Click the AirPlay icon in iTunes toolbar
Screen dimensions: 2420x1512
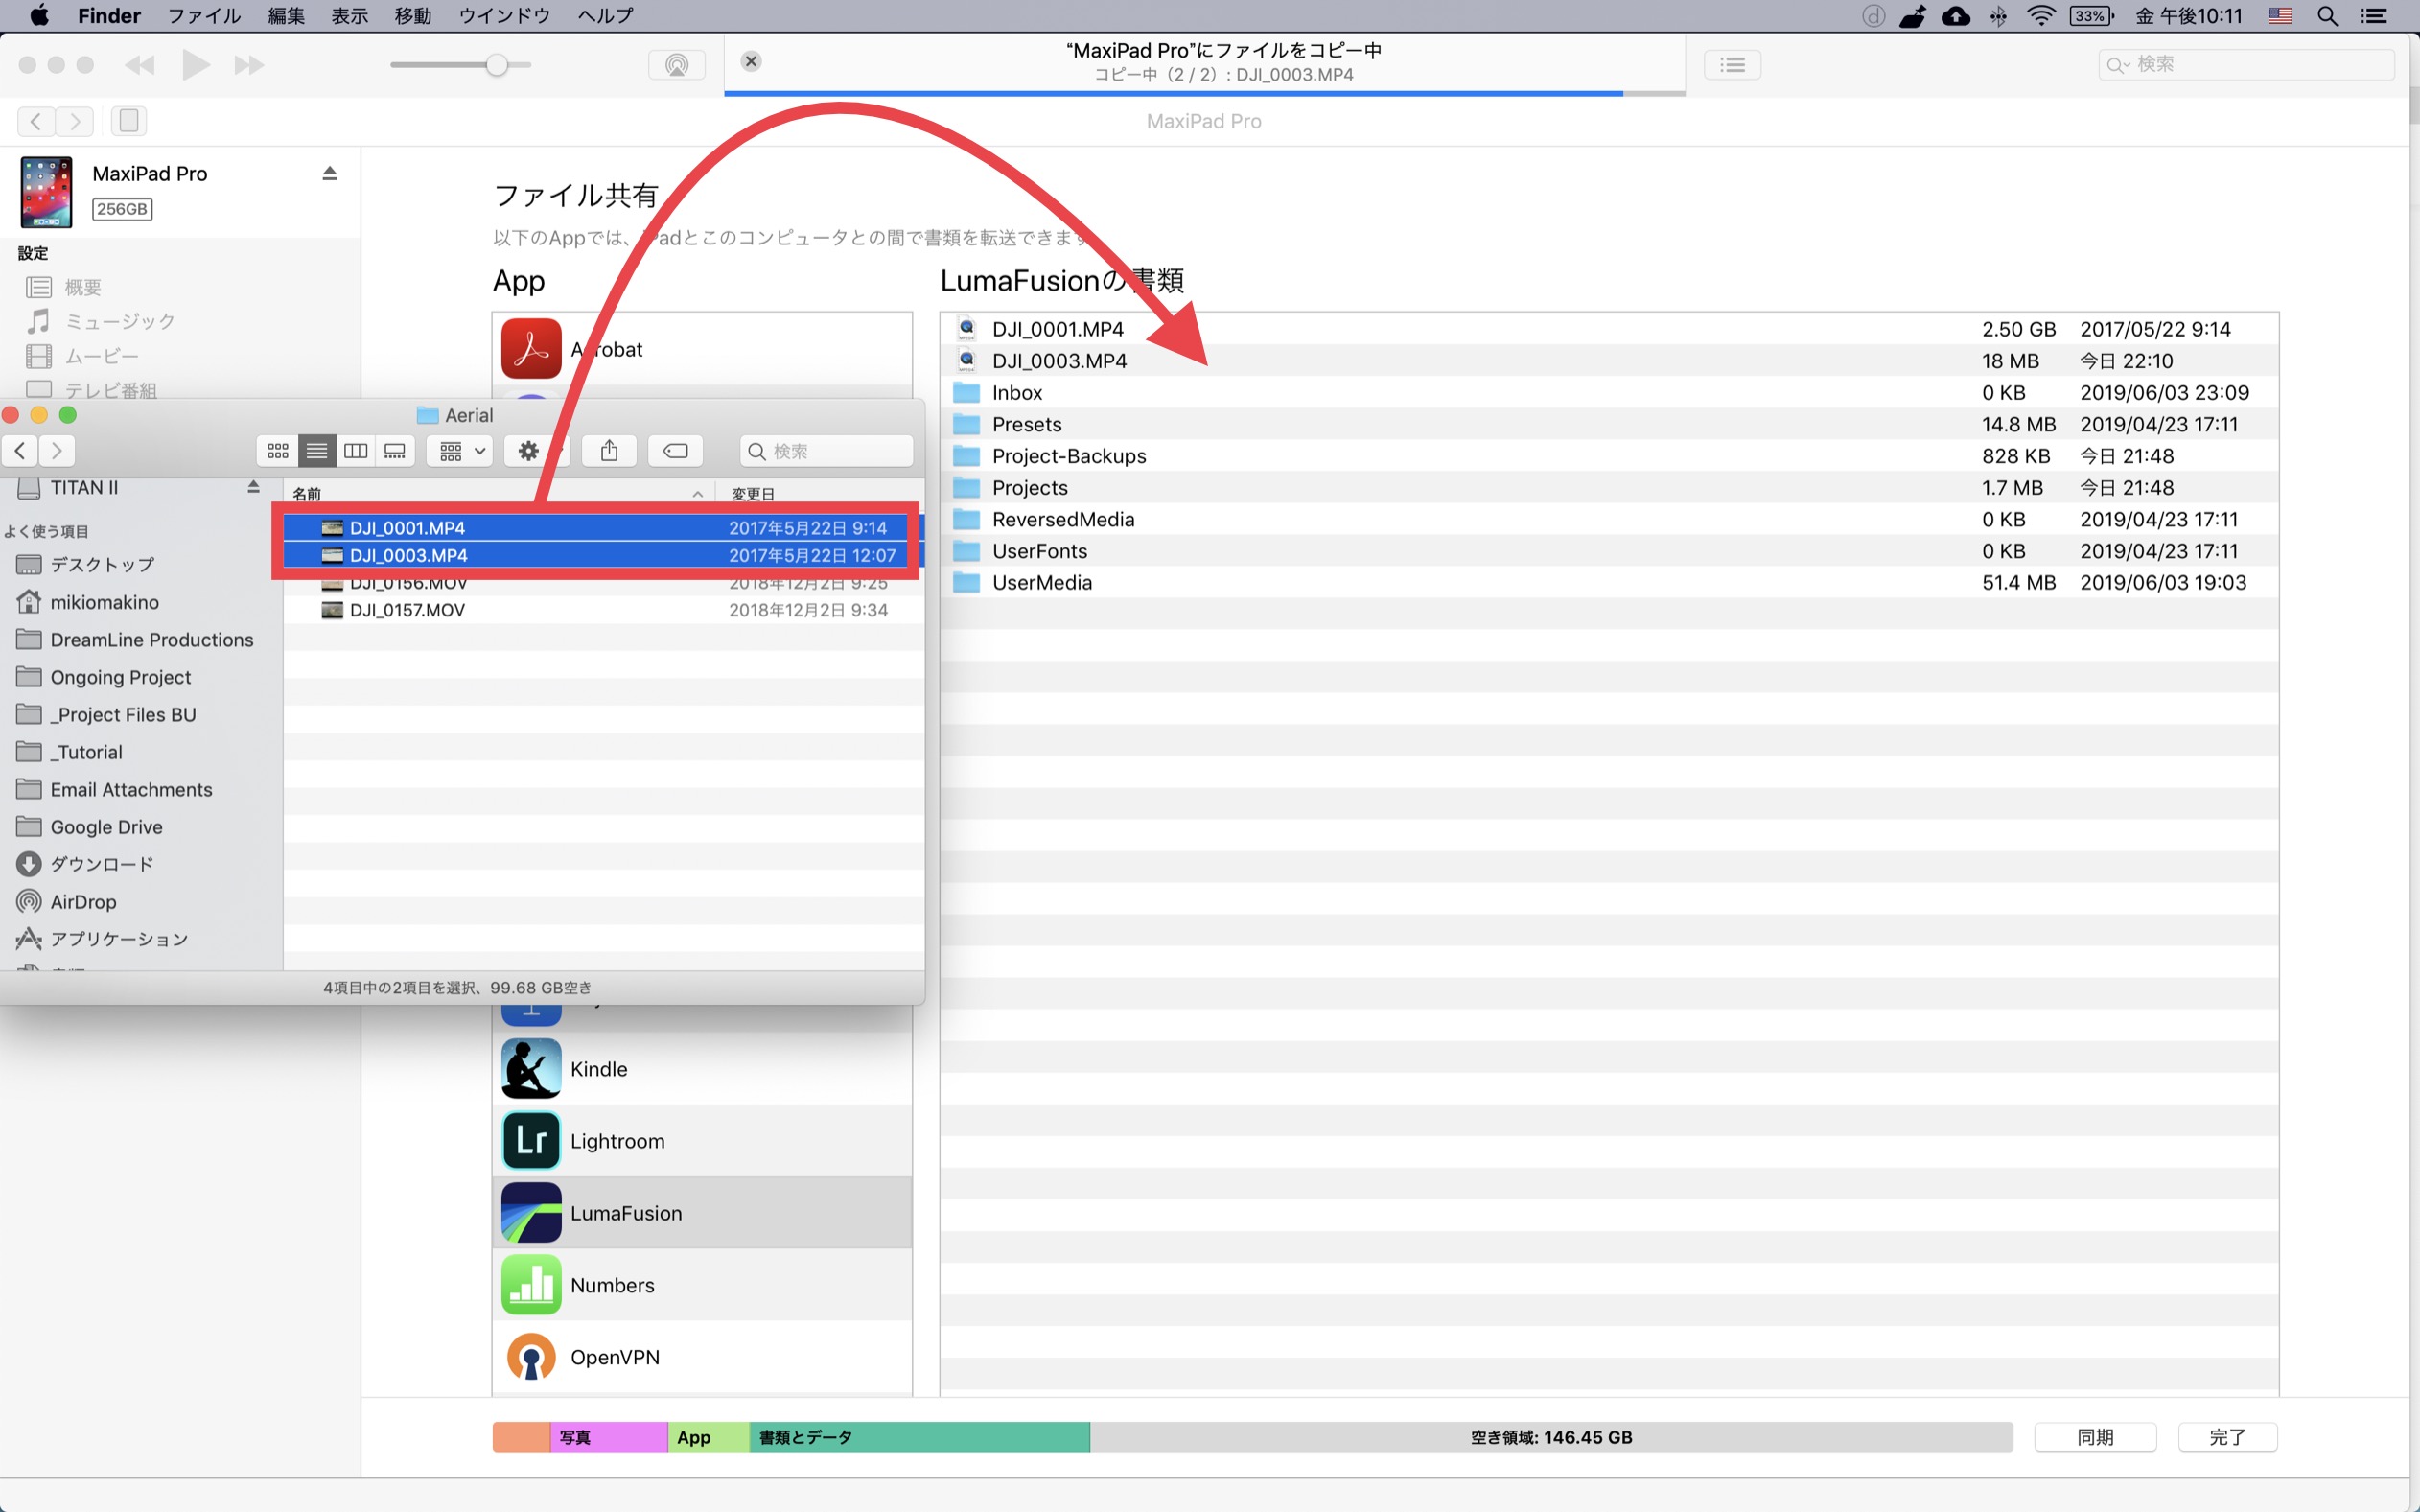[x=676, y=65]
